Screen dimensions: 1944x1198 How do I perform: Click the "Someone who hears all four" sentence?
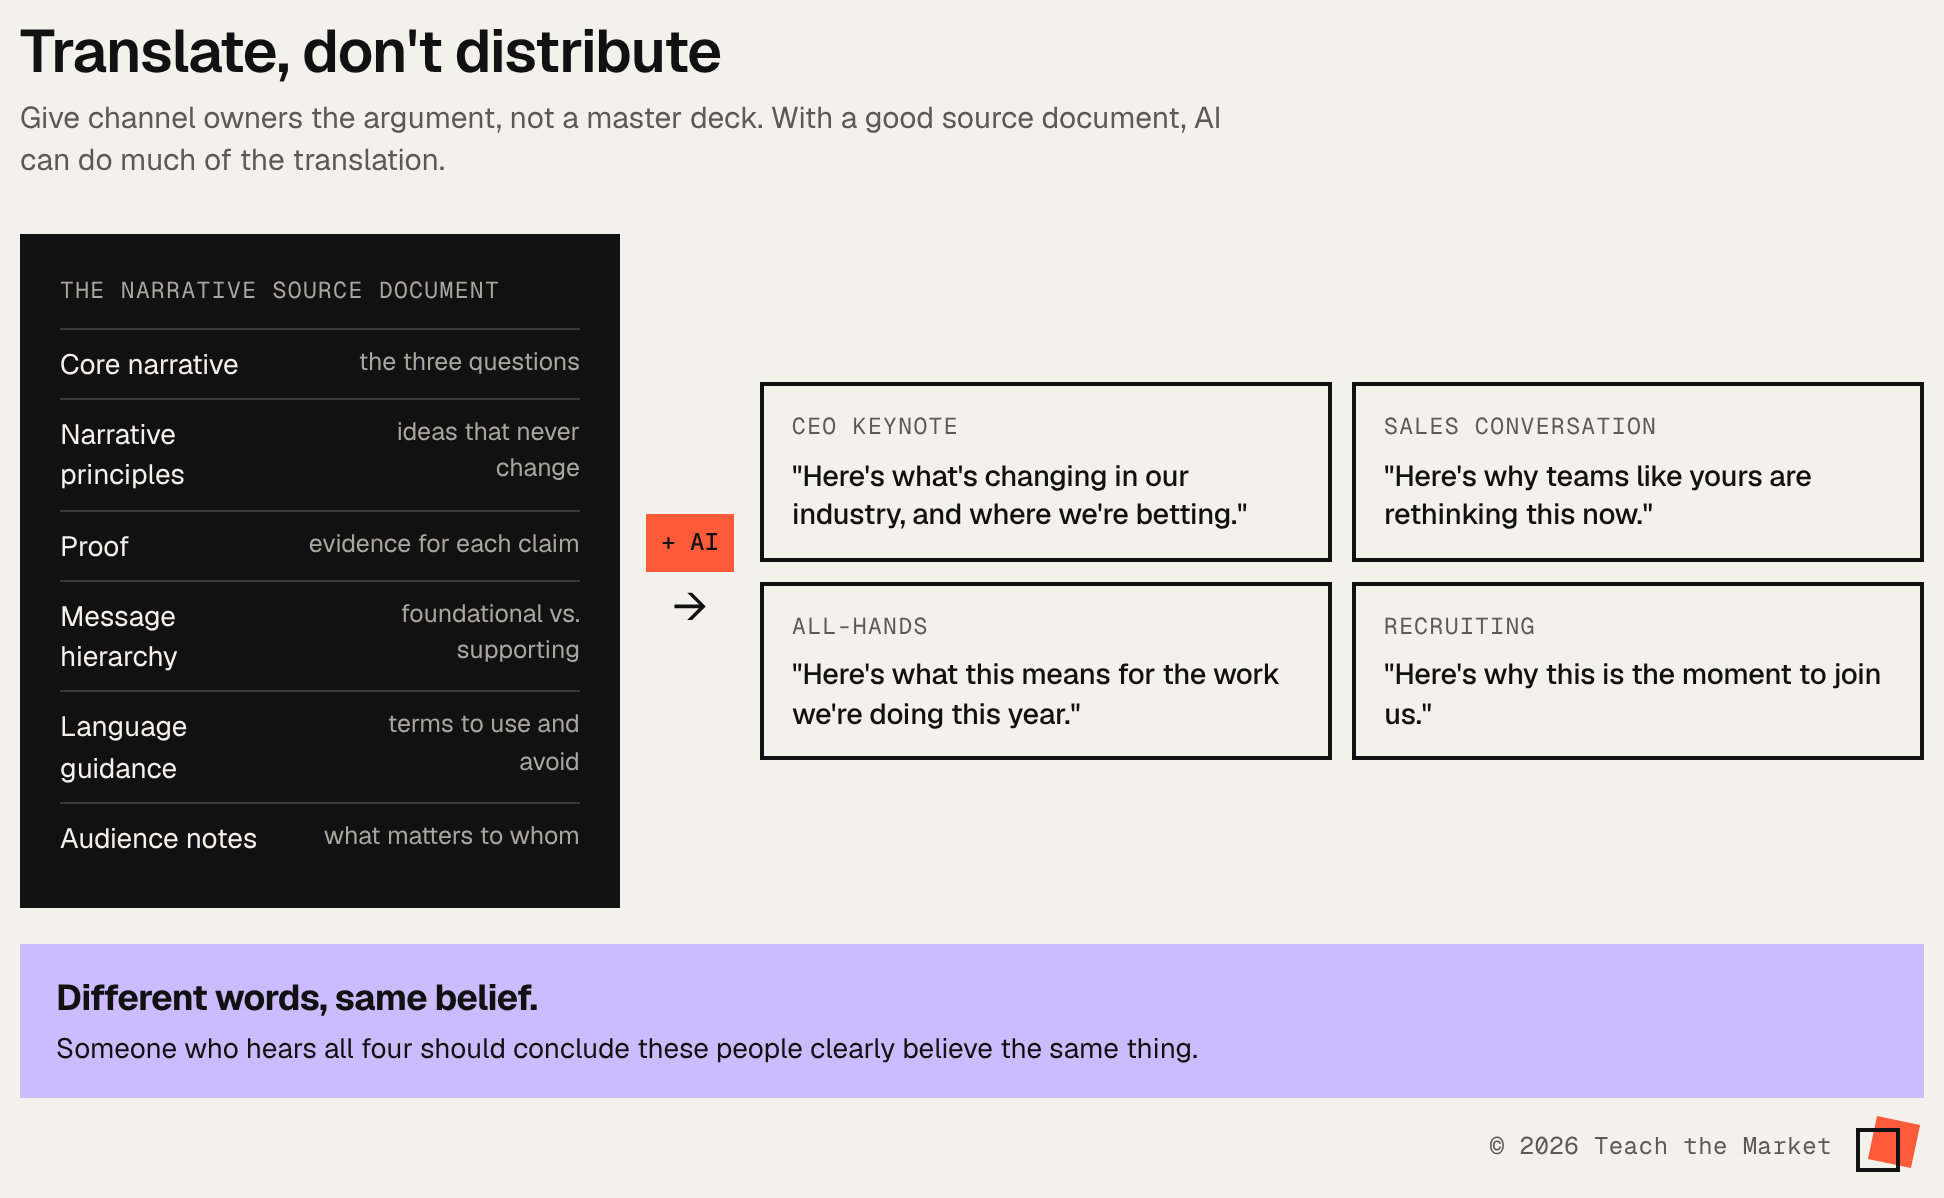tap(627, 1049)
